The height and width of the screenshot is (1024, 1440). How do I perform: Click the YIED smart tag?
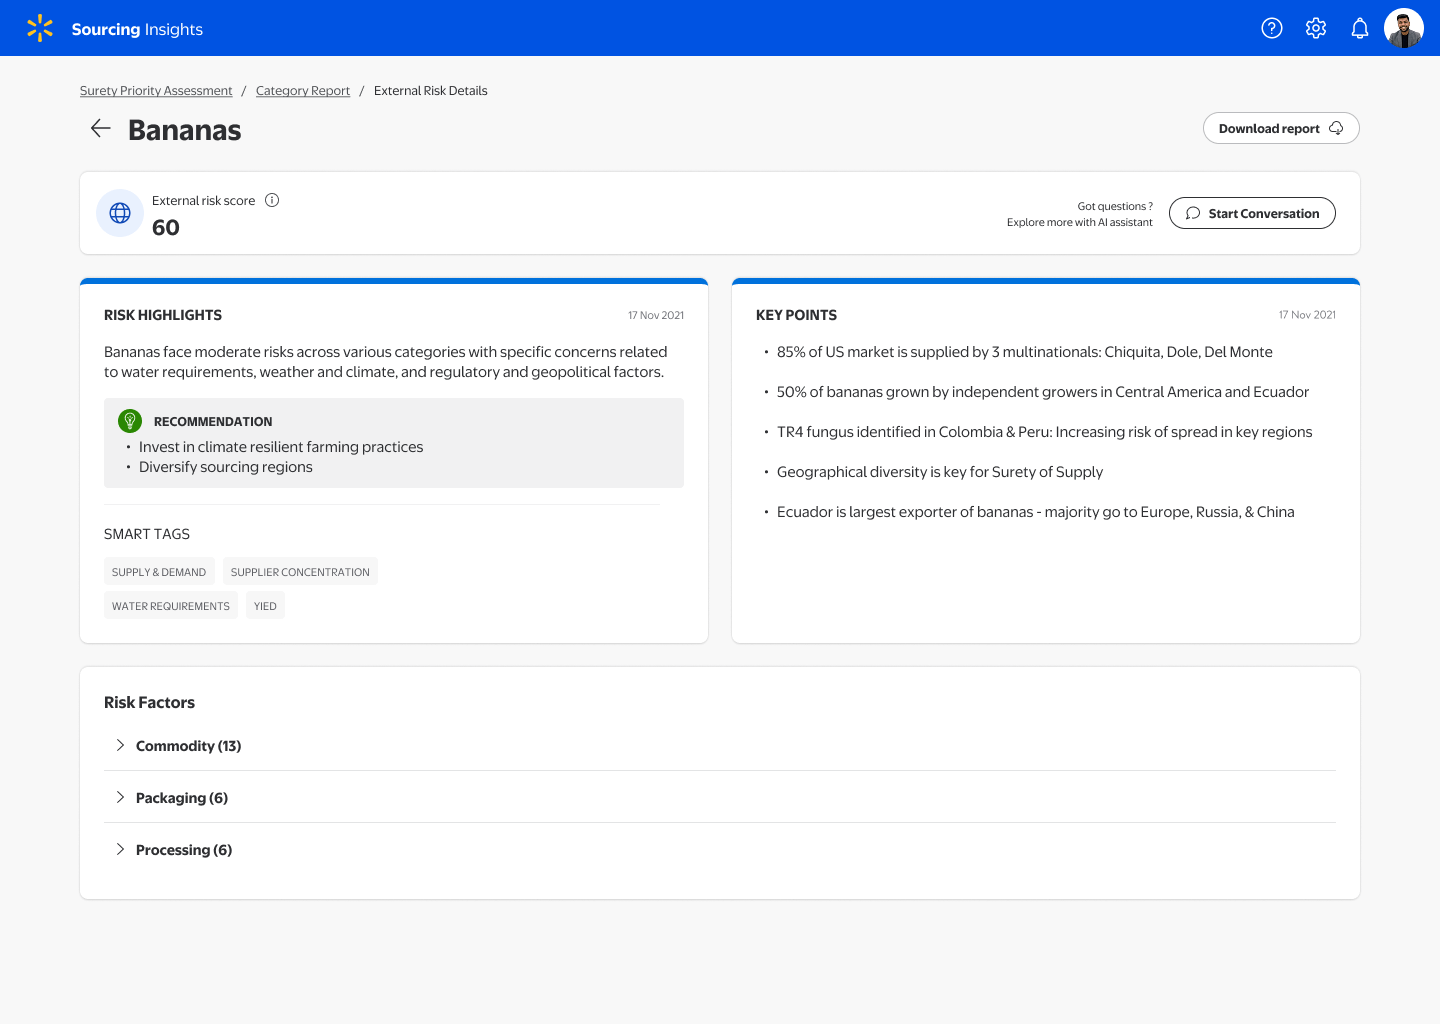point(265,606)
